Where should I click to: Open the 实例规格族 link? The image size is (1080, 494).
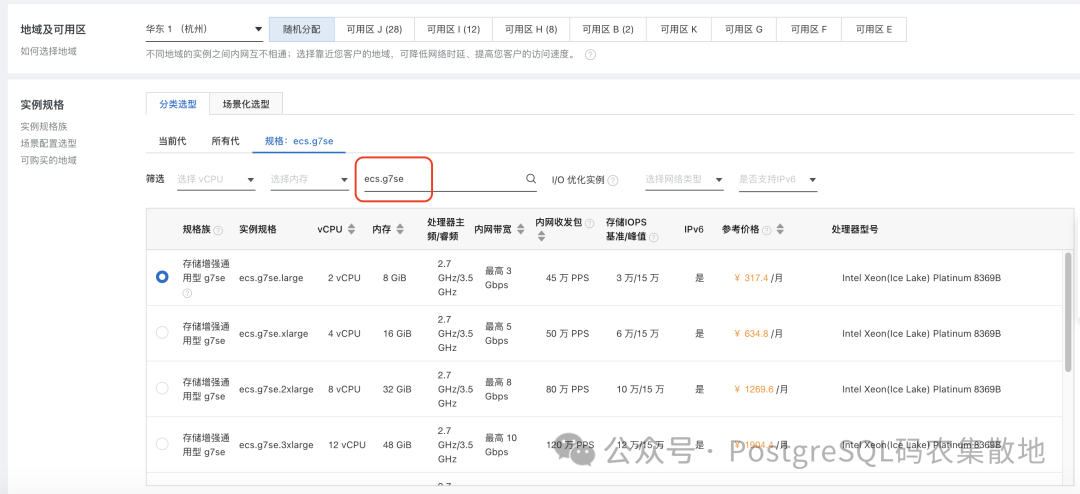point(44,127)
